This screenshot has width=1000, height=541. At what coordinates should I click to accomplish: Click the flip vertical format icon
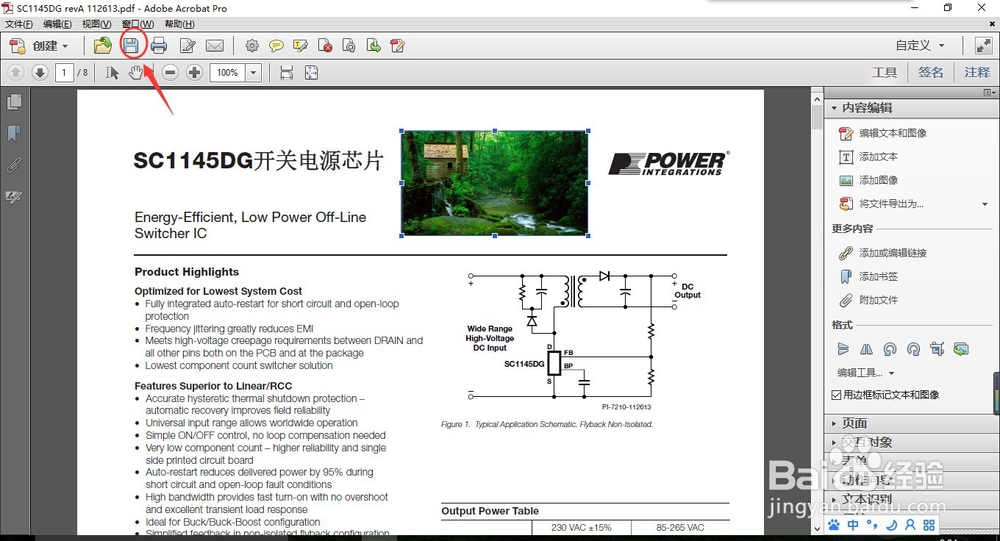pos(843,349)
